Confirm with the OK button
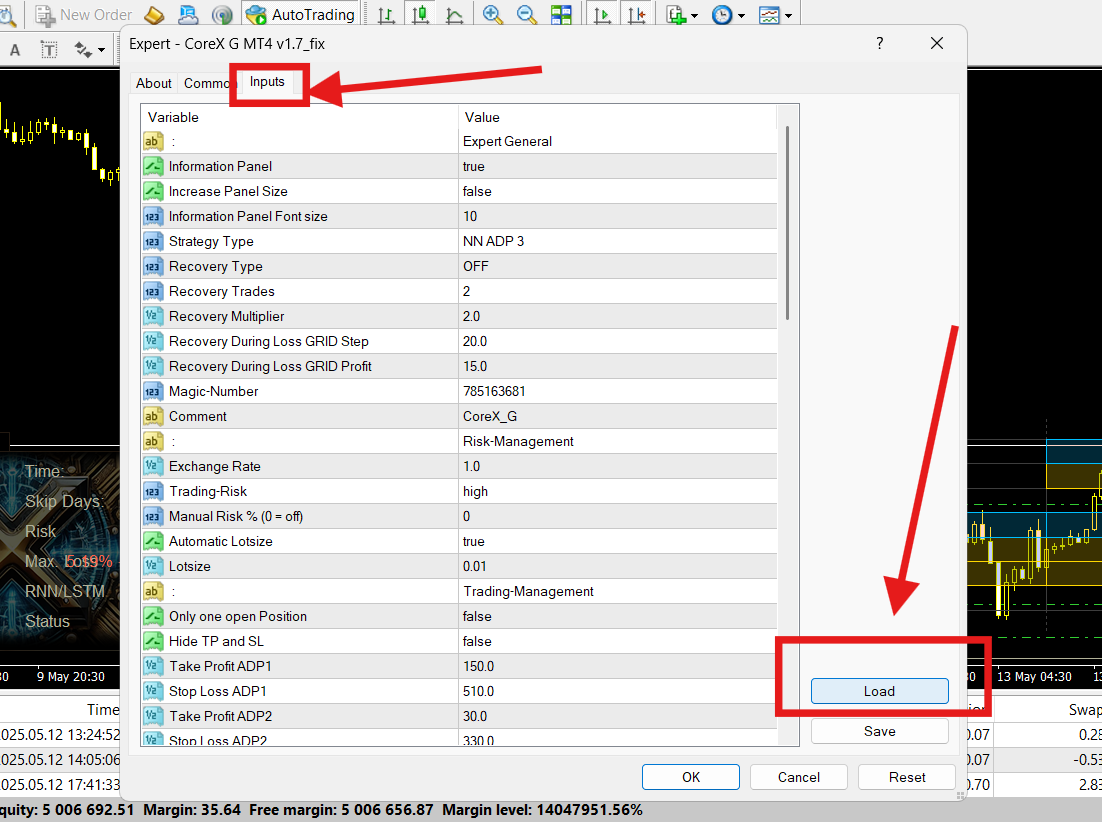The width and height of the screenshot is (1102, 827). coord(691,777)
